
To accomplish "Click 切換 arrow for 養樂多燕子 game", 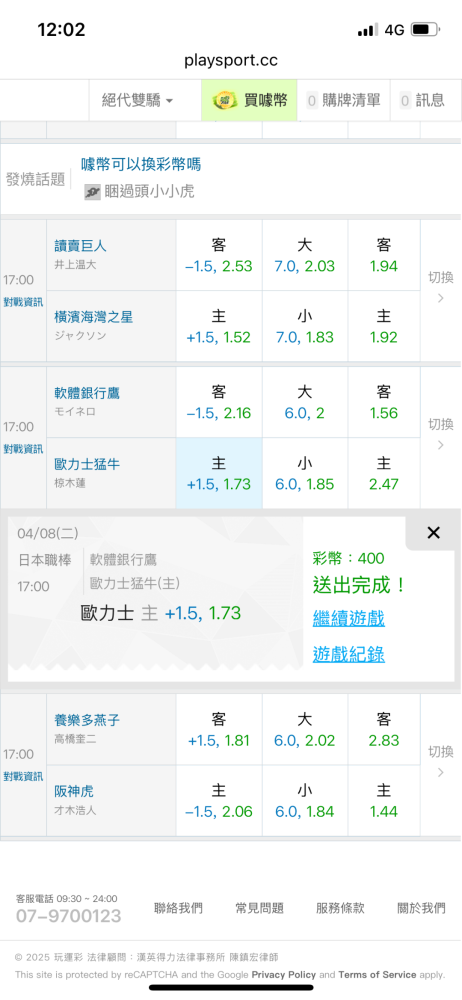I will coord(441,761).
